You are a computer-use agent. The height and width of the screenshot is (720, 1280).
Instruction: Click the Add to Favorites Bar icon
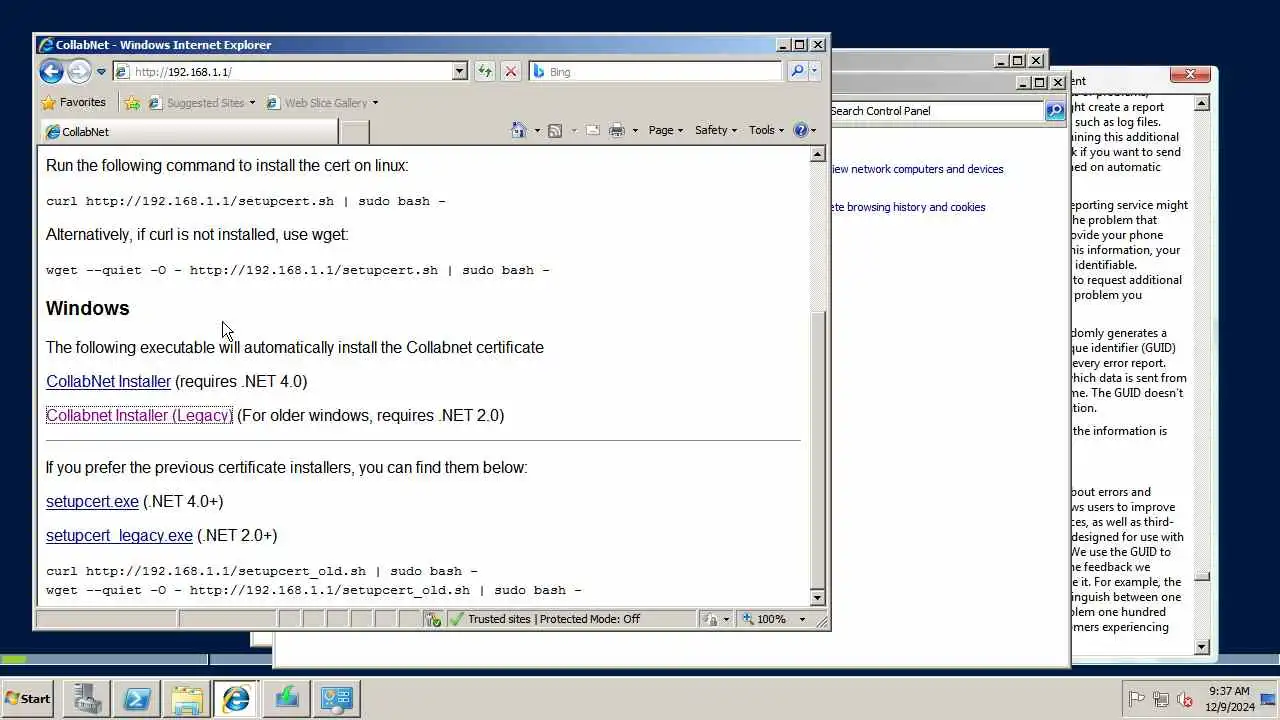click(132, 103)
